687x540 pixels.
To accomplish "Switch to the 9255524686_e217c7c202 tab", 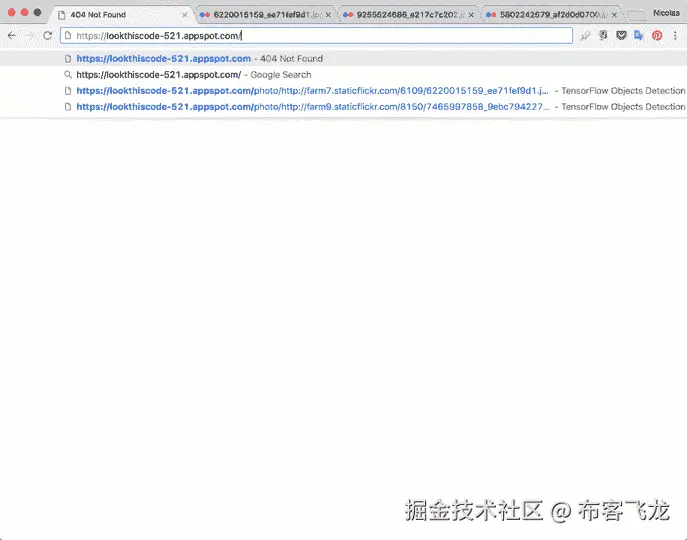I will [x=409, y=14].
